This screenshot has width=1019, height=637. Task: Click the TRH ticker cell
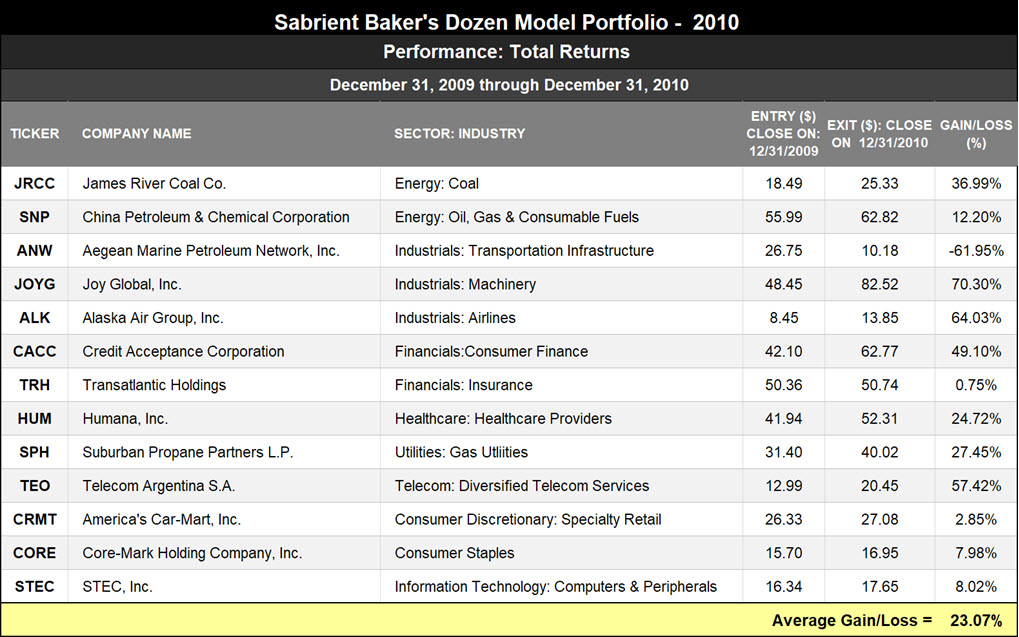(x=34, y=385)
